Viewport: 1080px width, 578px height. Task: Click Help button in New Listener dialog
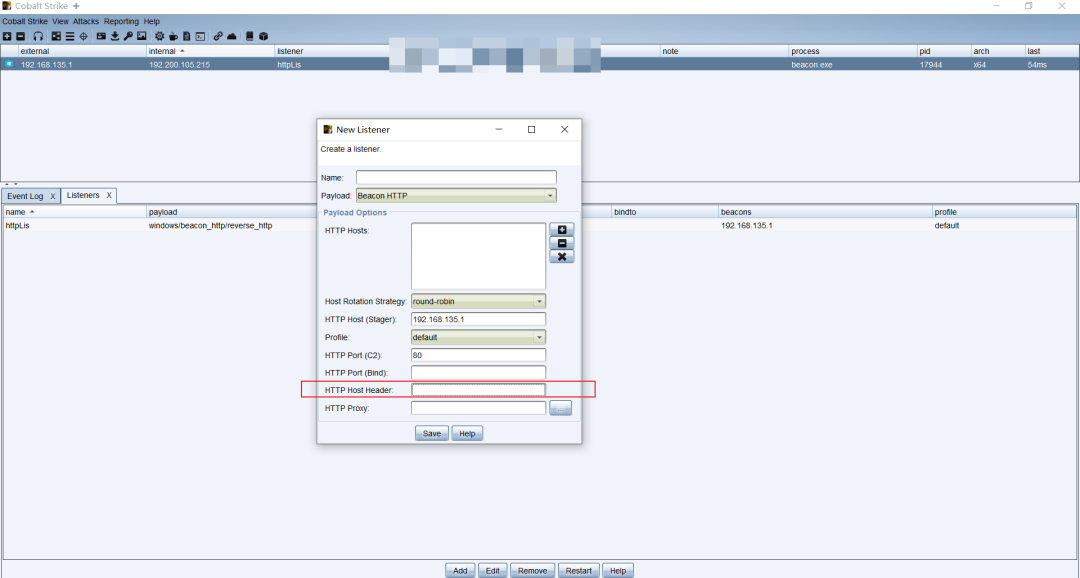click(x=467, y=433)
